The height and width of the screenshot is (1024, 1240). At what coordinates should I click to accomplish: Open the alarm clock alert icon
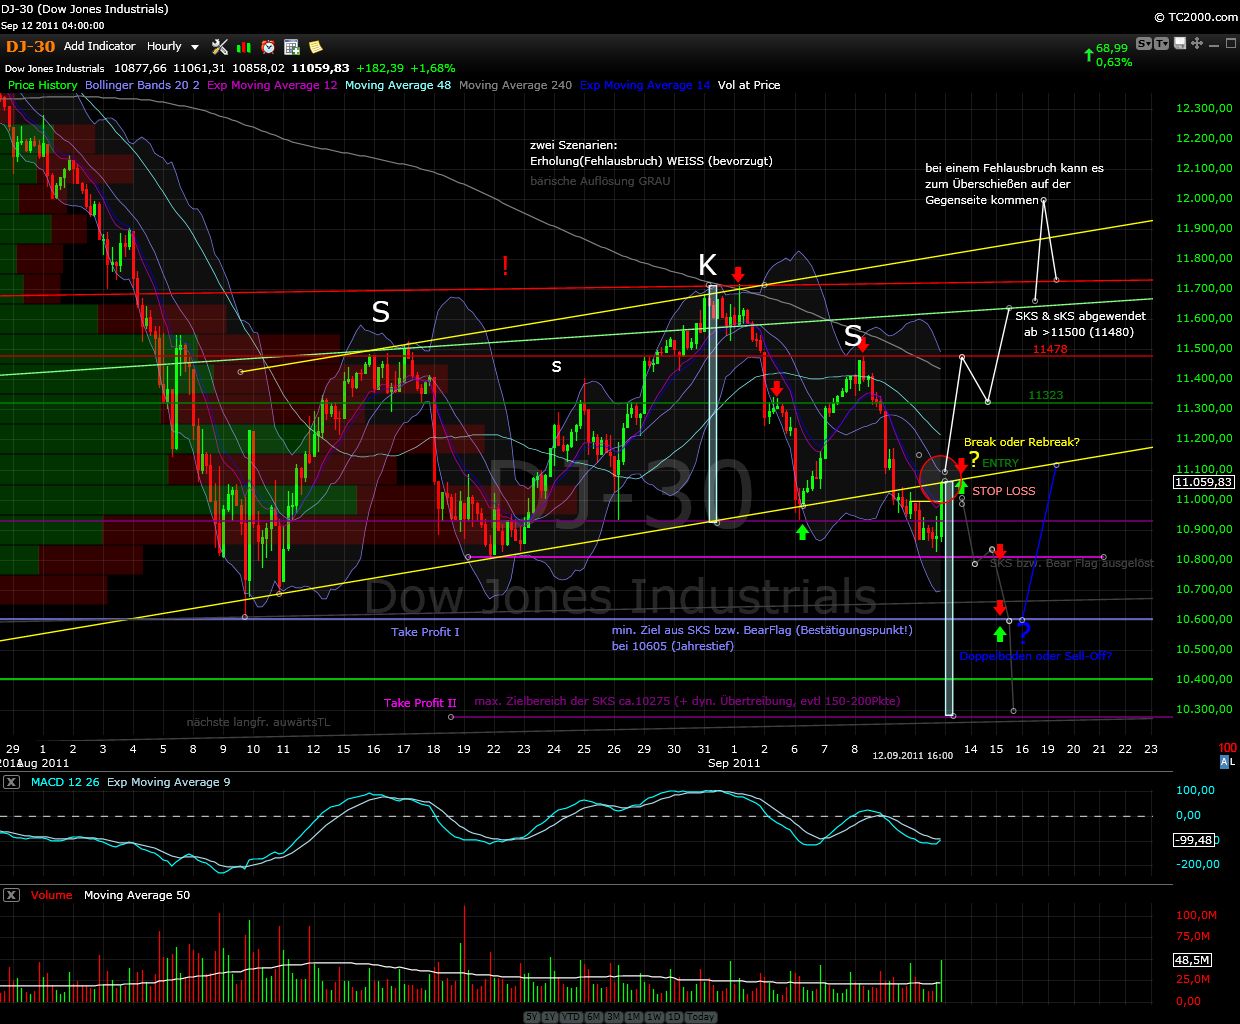click(268, 47)
